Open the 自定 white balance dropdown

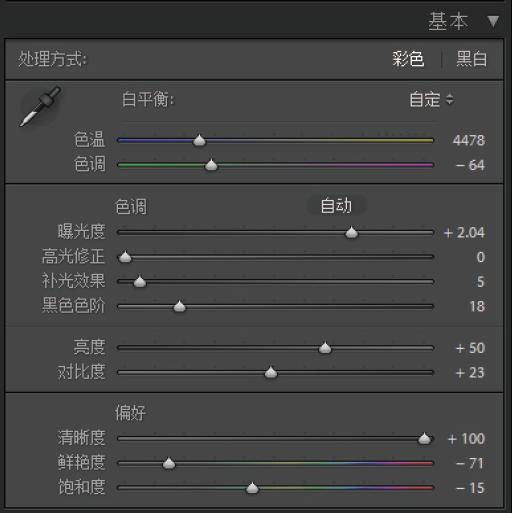point(431,99)
